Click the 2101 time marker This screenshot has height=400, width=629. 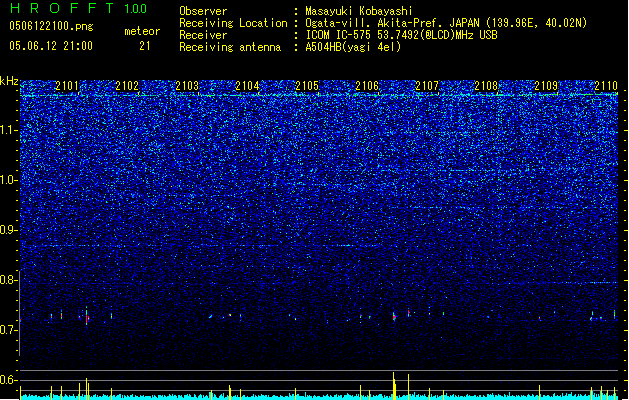(67, 86)
